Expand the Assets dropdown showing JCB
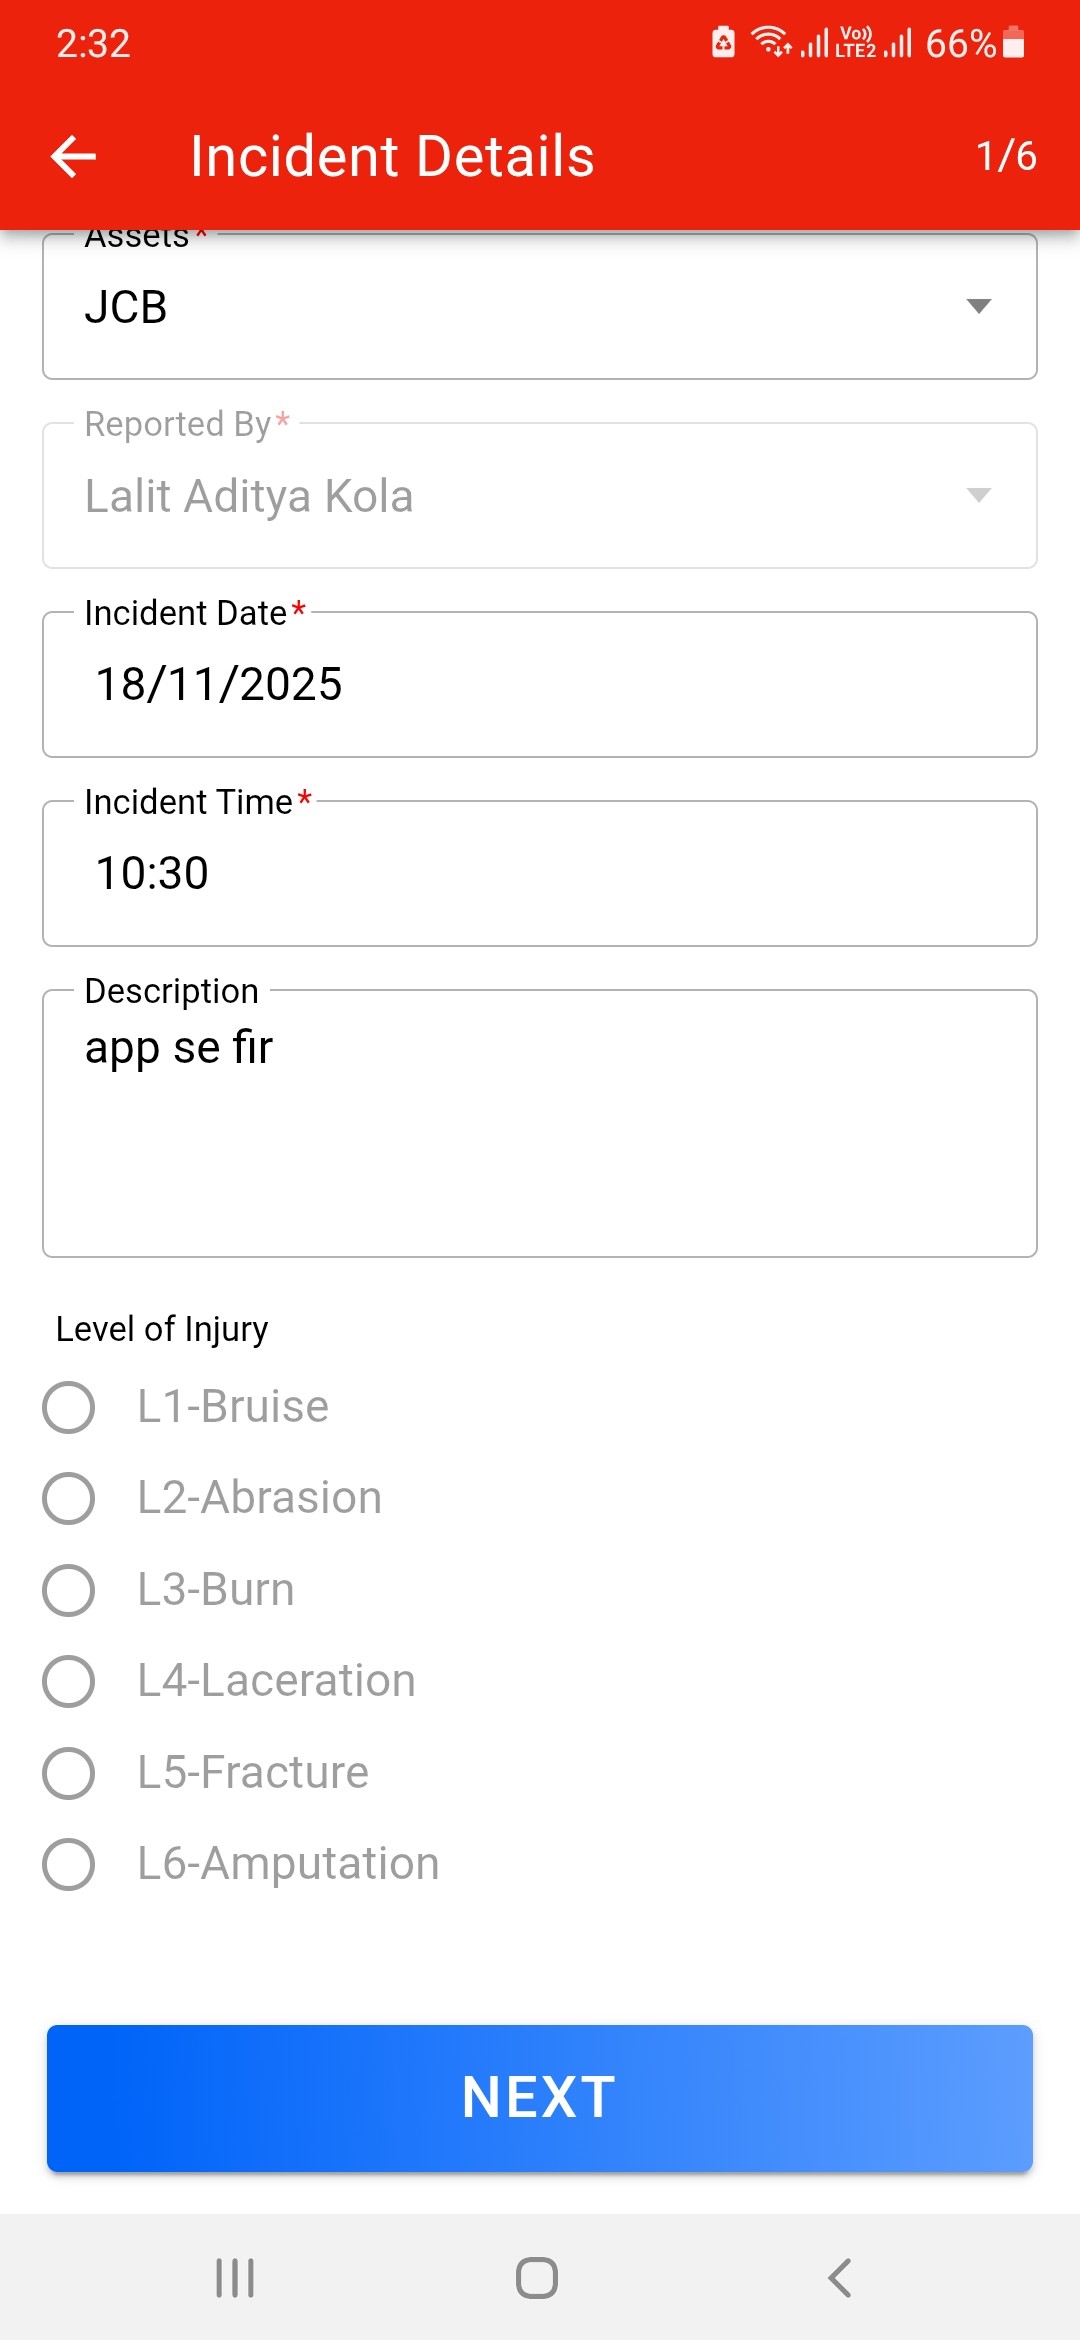The width and height of the screenshot is (1080, 2340). point(540,306)
